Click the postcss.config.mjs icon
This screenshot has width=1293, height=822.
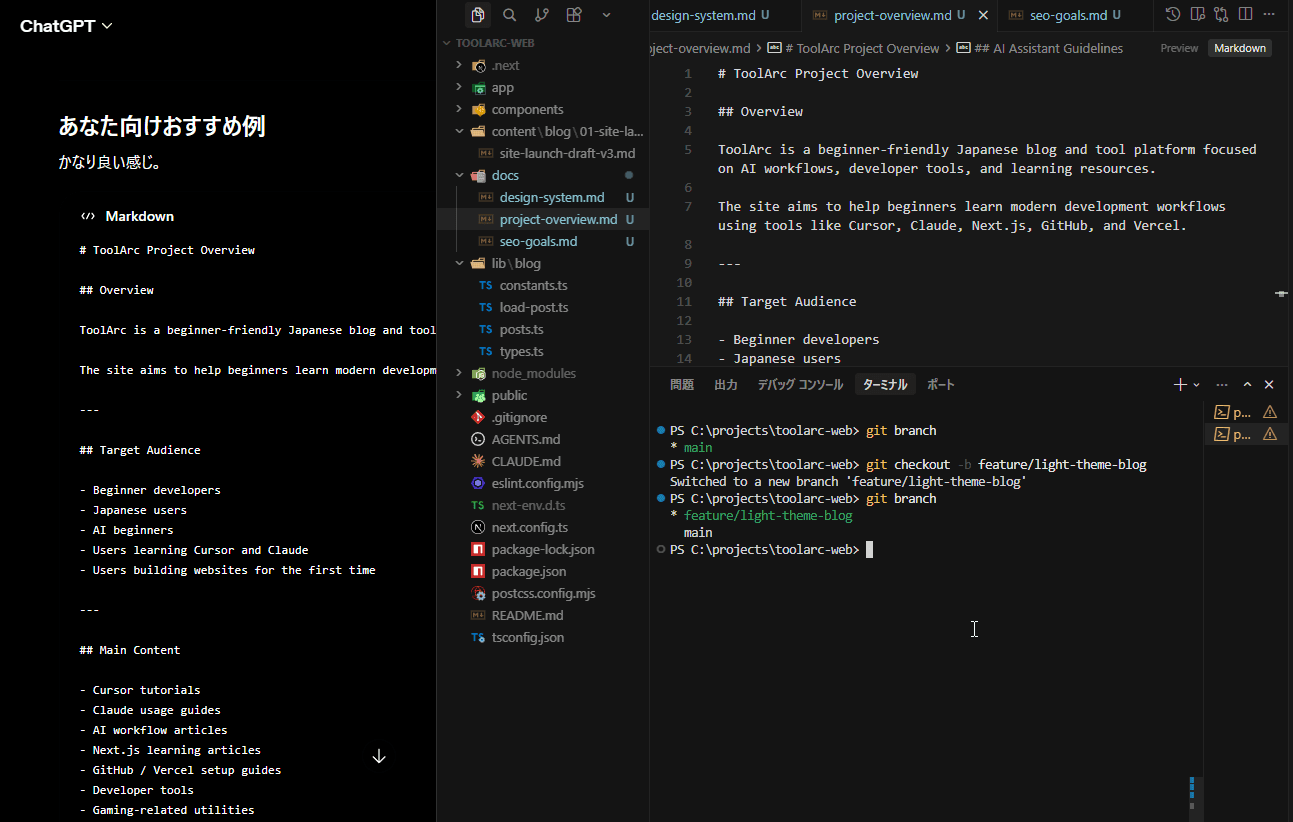478,593
